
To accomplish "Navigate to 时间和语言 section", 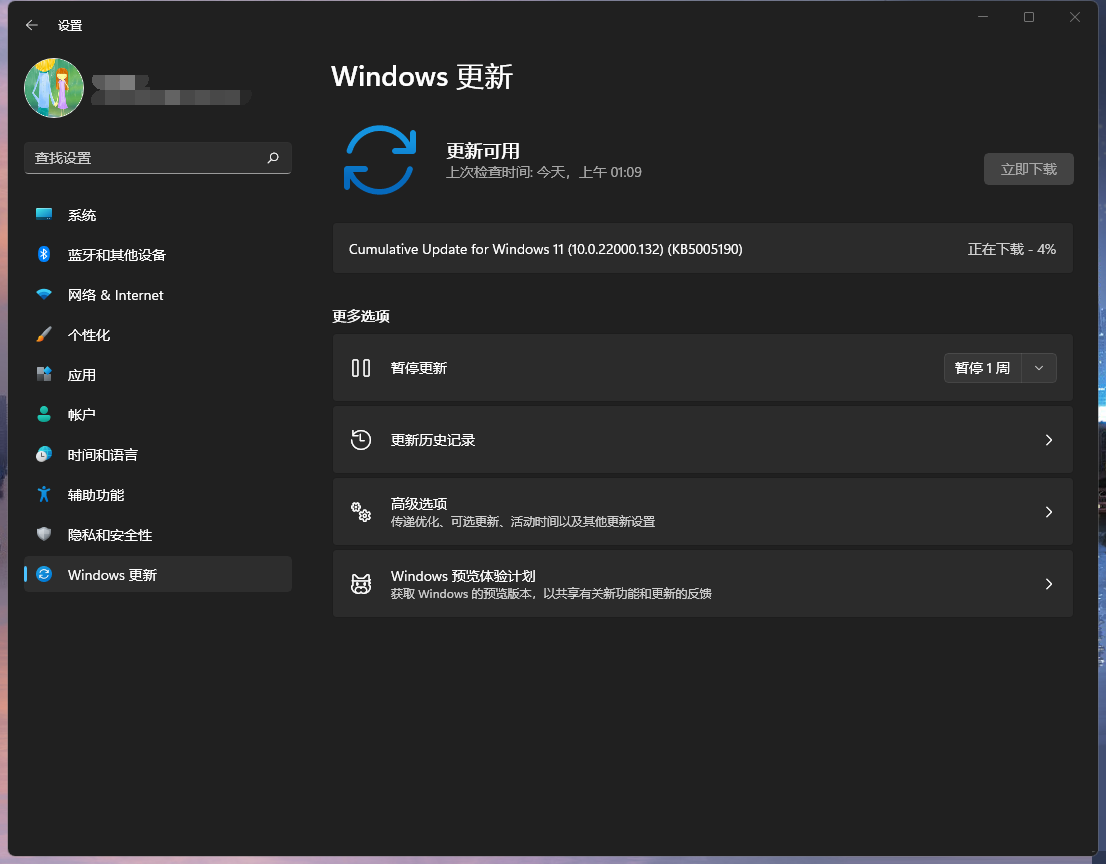I will [157, 455].
